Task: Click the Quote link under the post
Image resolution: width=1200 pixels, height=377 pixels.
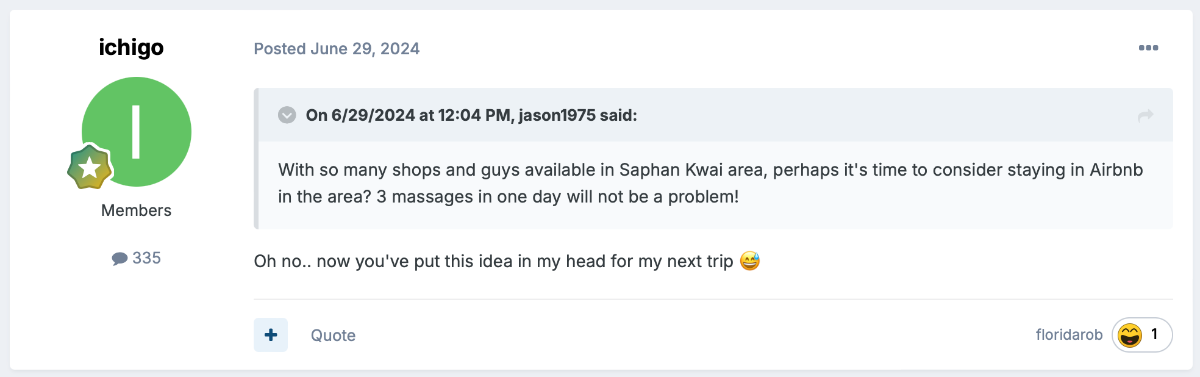Action: [x=333, y=335]
